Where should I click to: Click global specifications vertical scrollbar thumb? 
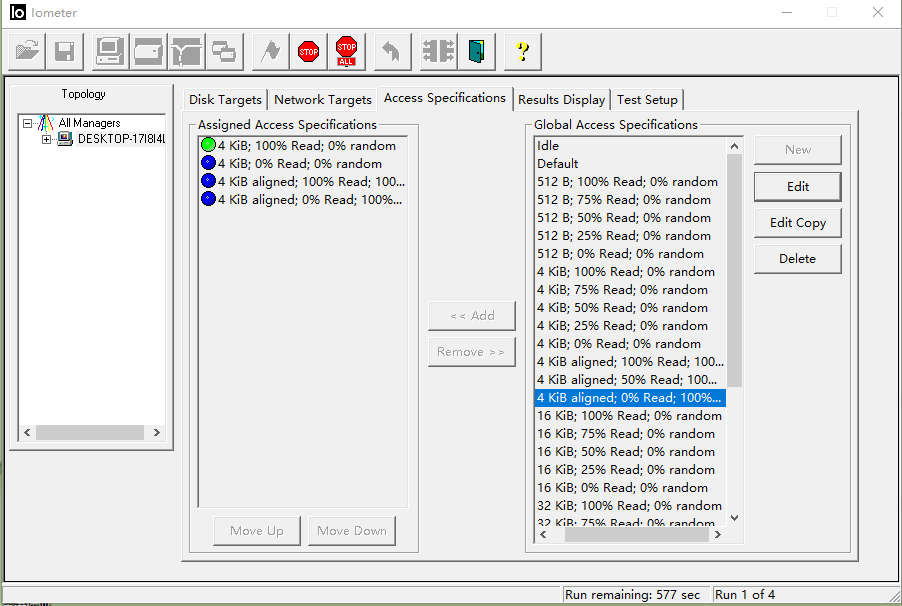[x=734, y=270]
